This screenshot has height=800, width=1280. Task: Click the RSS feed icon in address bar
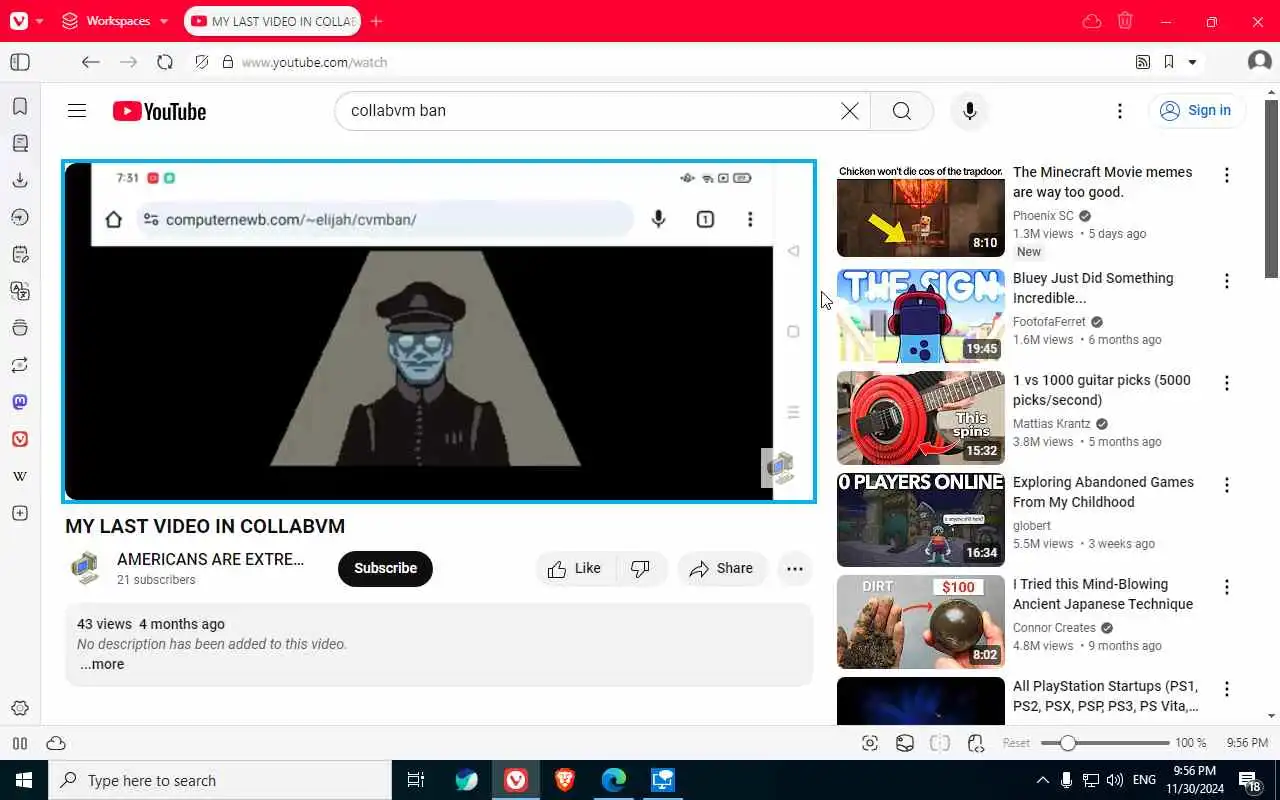(1143, 62)
